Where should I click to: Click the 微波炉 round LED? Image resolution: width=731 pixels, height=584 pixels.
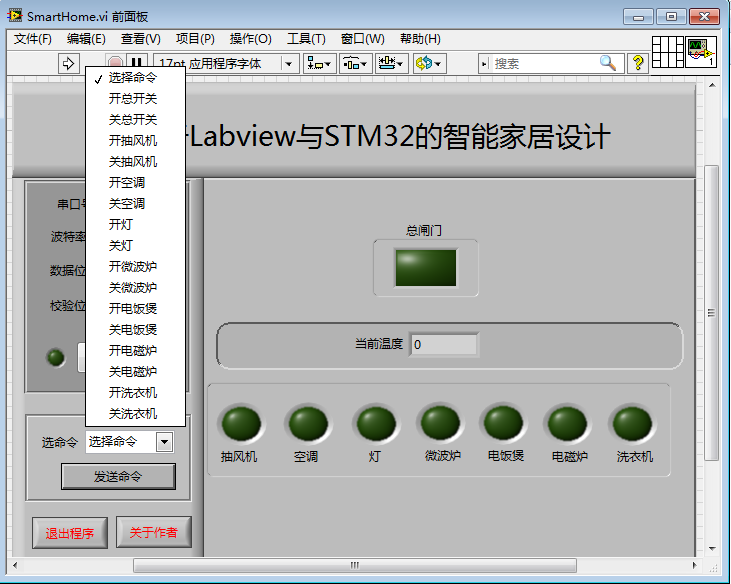pyautogui.click(x=440, y=423)
